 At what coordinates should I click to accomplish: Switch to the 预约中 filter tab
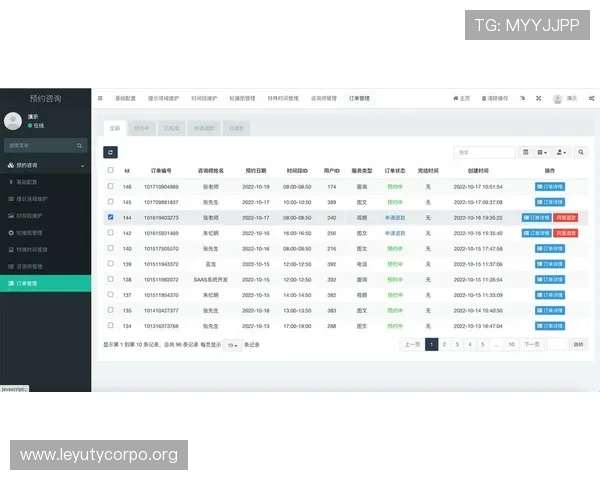coord(142,128)
